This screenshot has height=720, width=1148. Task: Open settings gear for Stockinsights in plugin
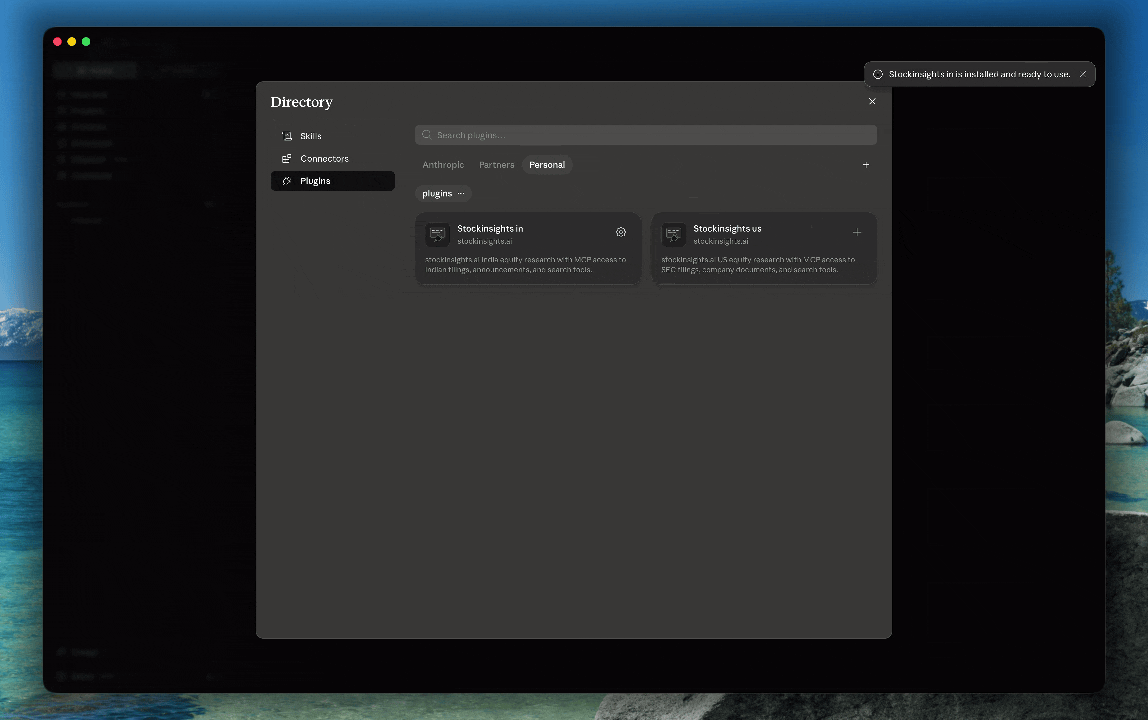click(621, 232)
